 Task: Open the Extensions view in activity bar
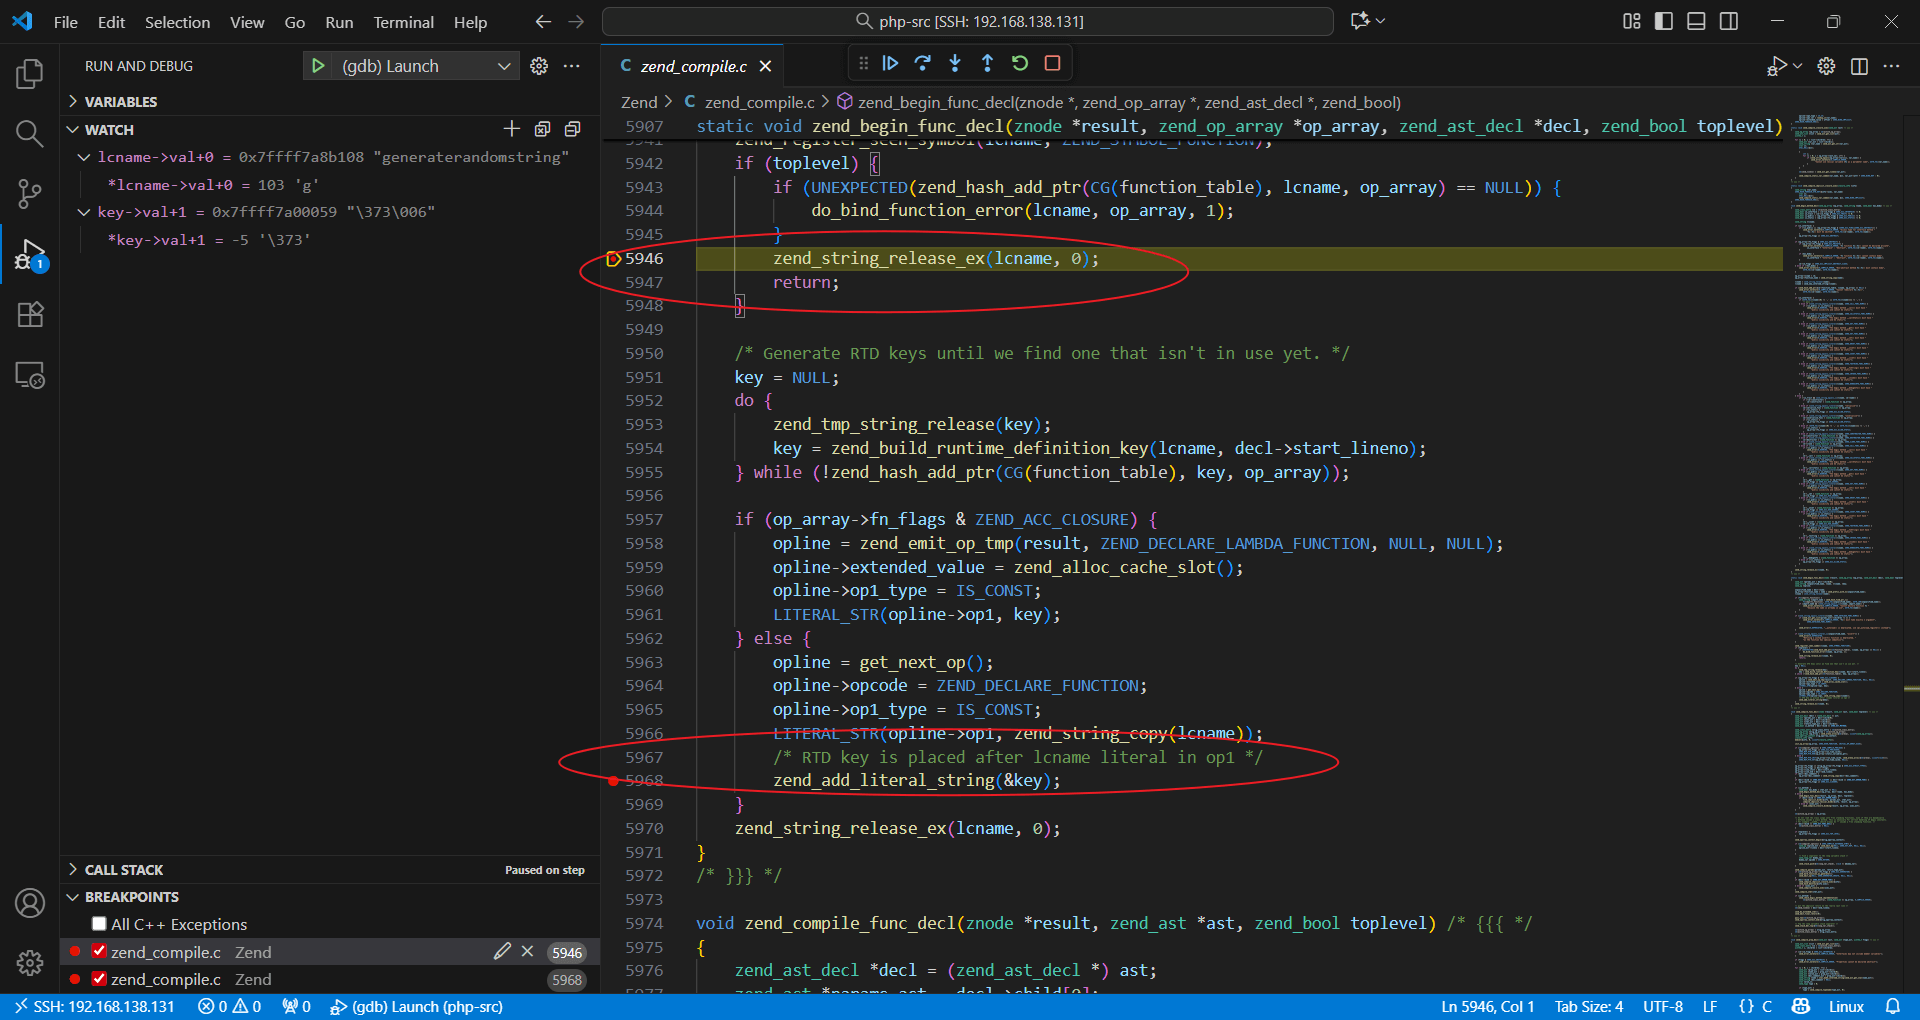point(30,315)
